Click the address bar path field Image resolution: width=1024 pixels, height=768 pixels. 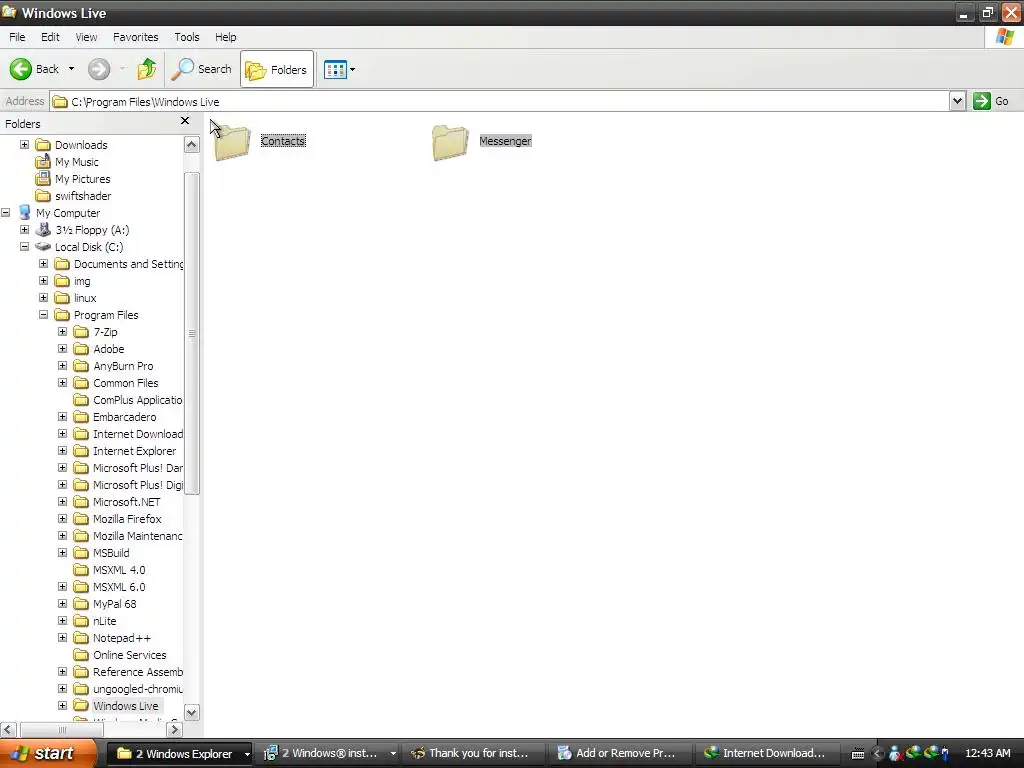coord(500,101)
